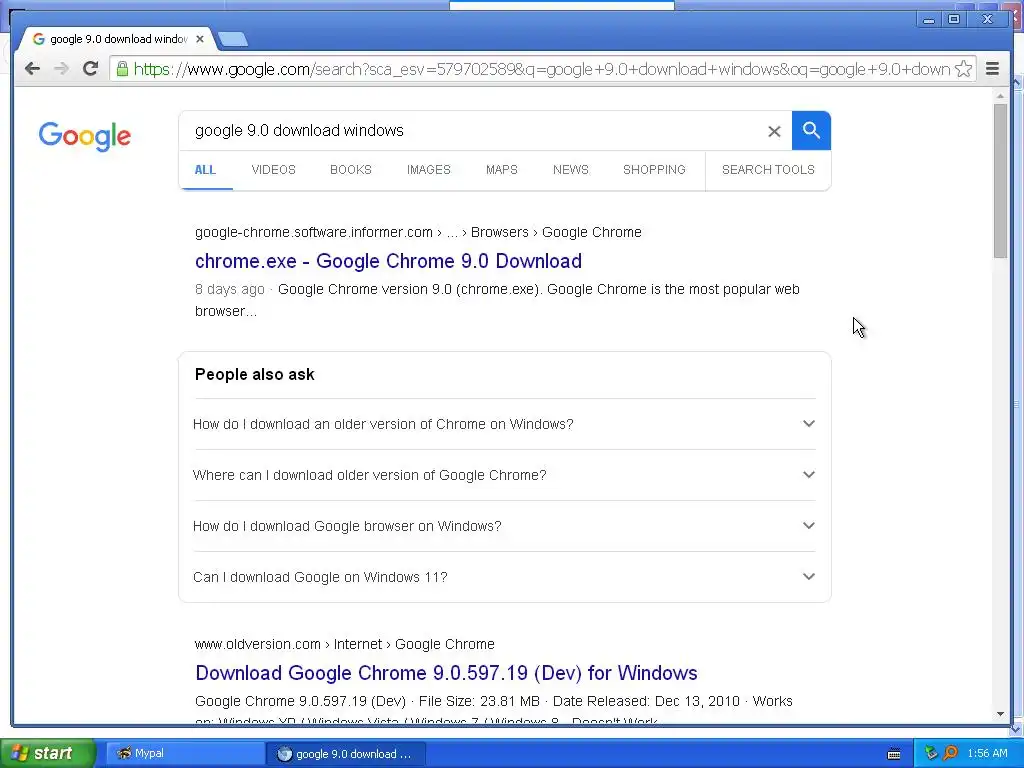Click the browser address bar URL
Screen dimensions: 1024x768
[x=541, y=69]
